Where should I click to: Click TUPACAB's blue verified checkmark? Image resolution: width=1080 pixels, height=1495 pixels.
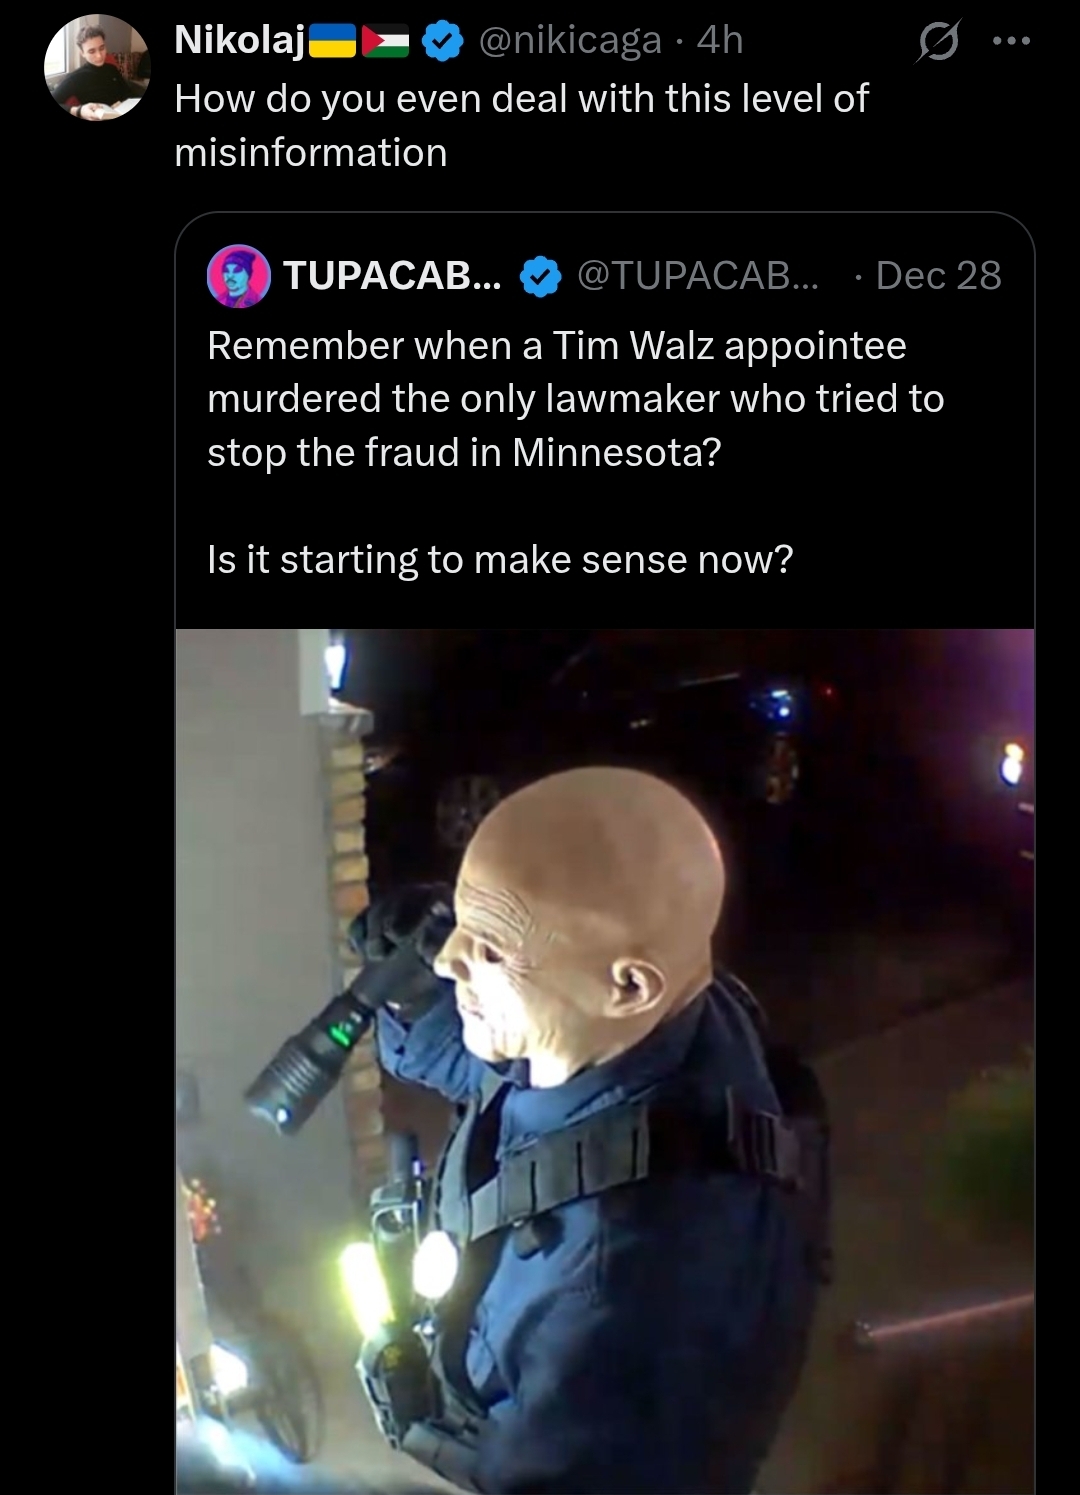tap(541, 276)
